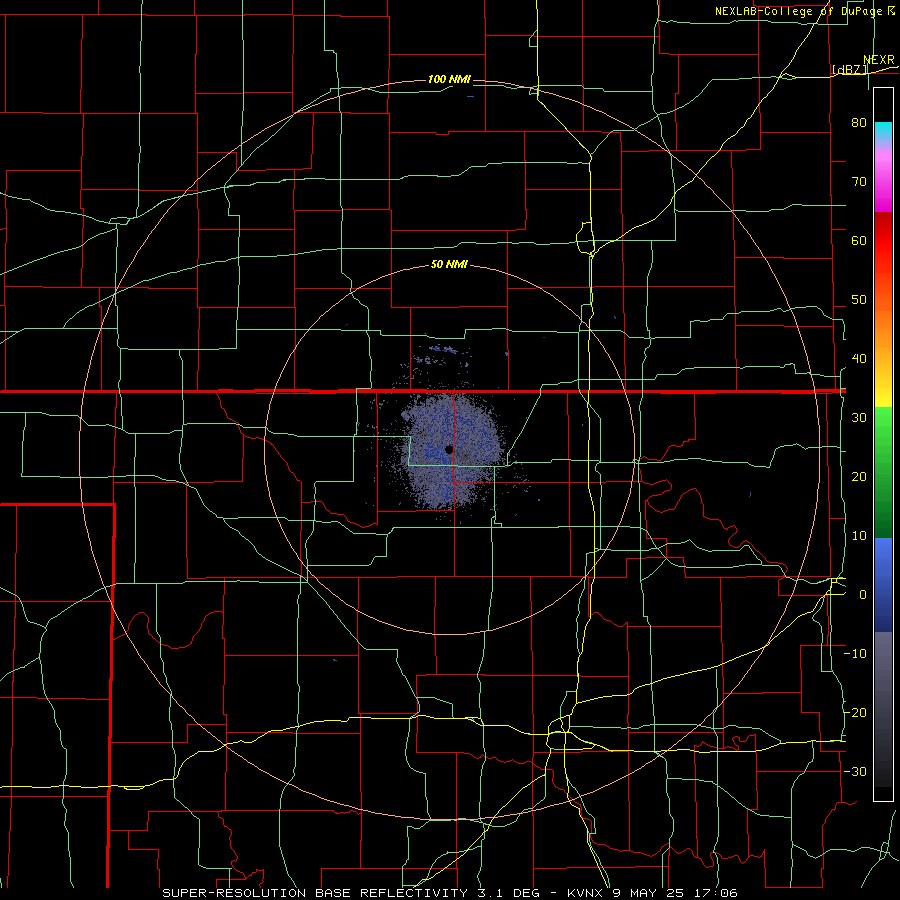Click the [dBZ] unit label
This screenshot has width=900, height=900.
pyautogui.click(x=850, y=69)
